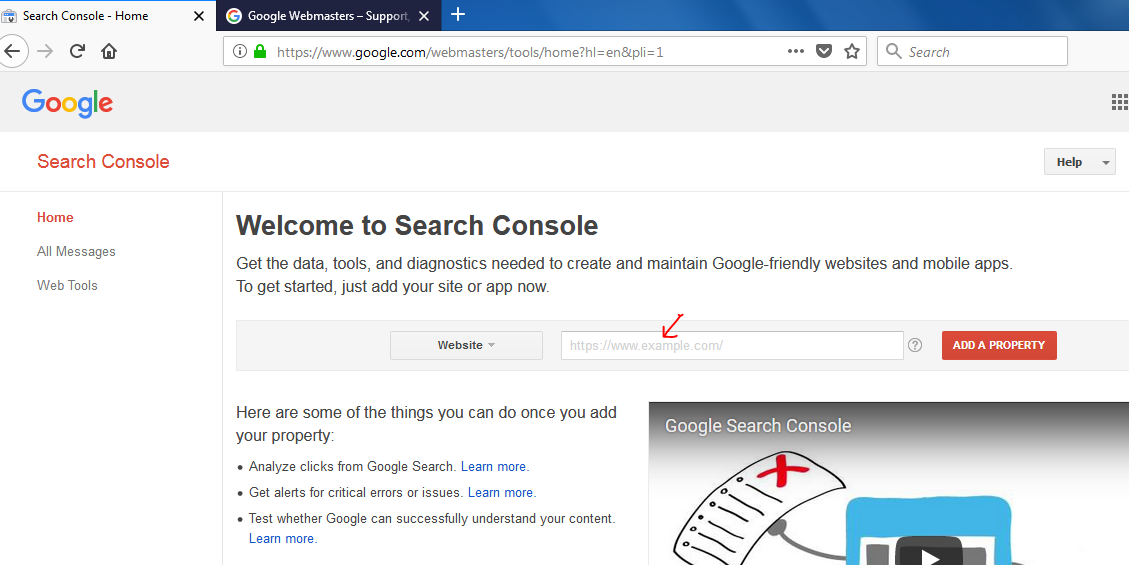Open the Google apps grid icon

(x=1120, y=102)
